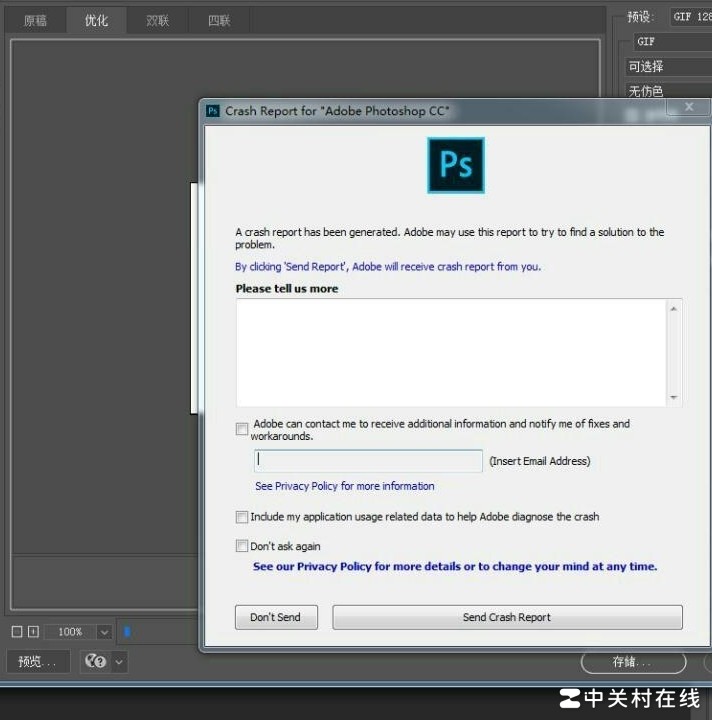Open the 100% zoom level dropdown
712x720 pixels.
[104, 632]
